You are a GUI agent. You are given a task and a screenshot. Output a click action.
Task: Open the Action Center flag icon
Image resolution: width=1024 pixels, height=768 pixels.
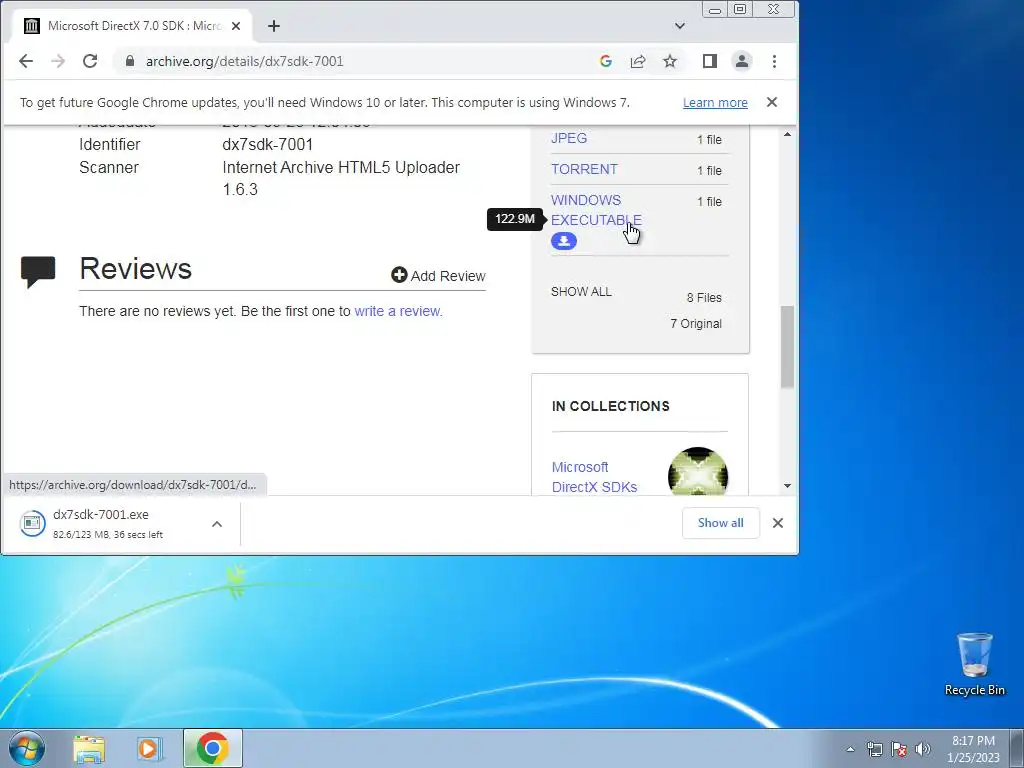coord(899,749)
